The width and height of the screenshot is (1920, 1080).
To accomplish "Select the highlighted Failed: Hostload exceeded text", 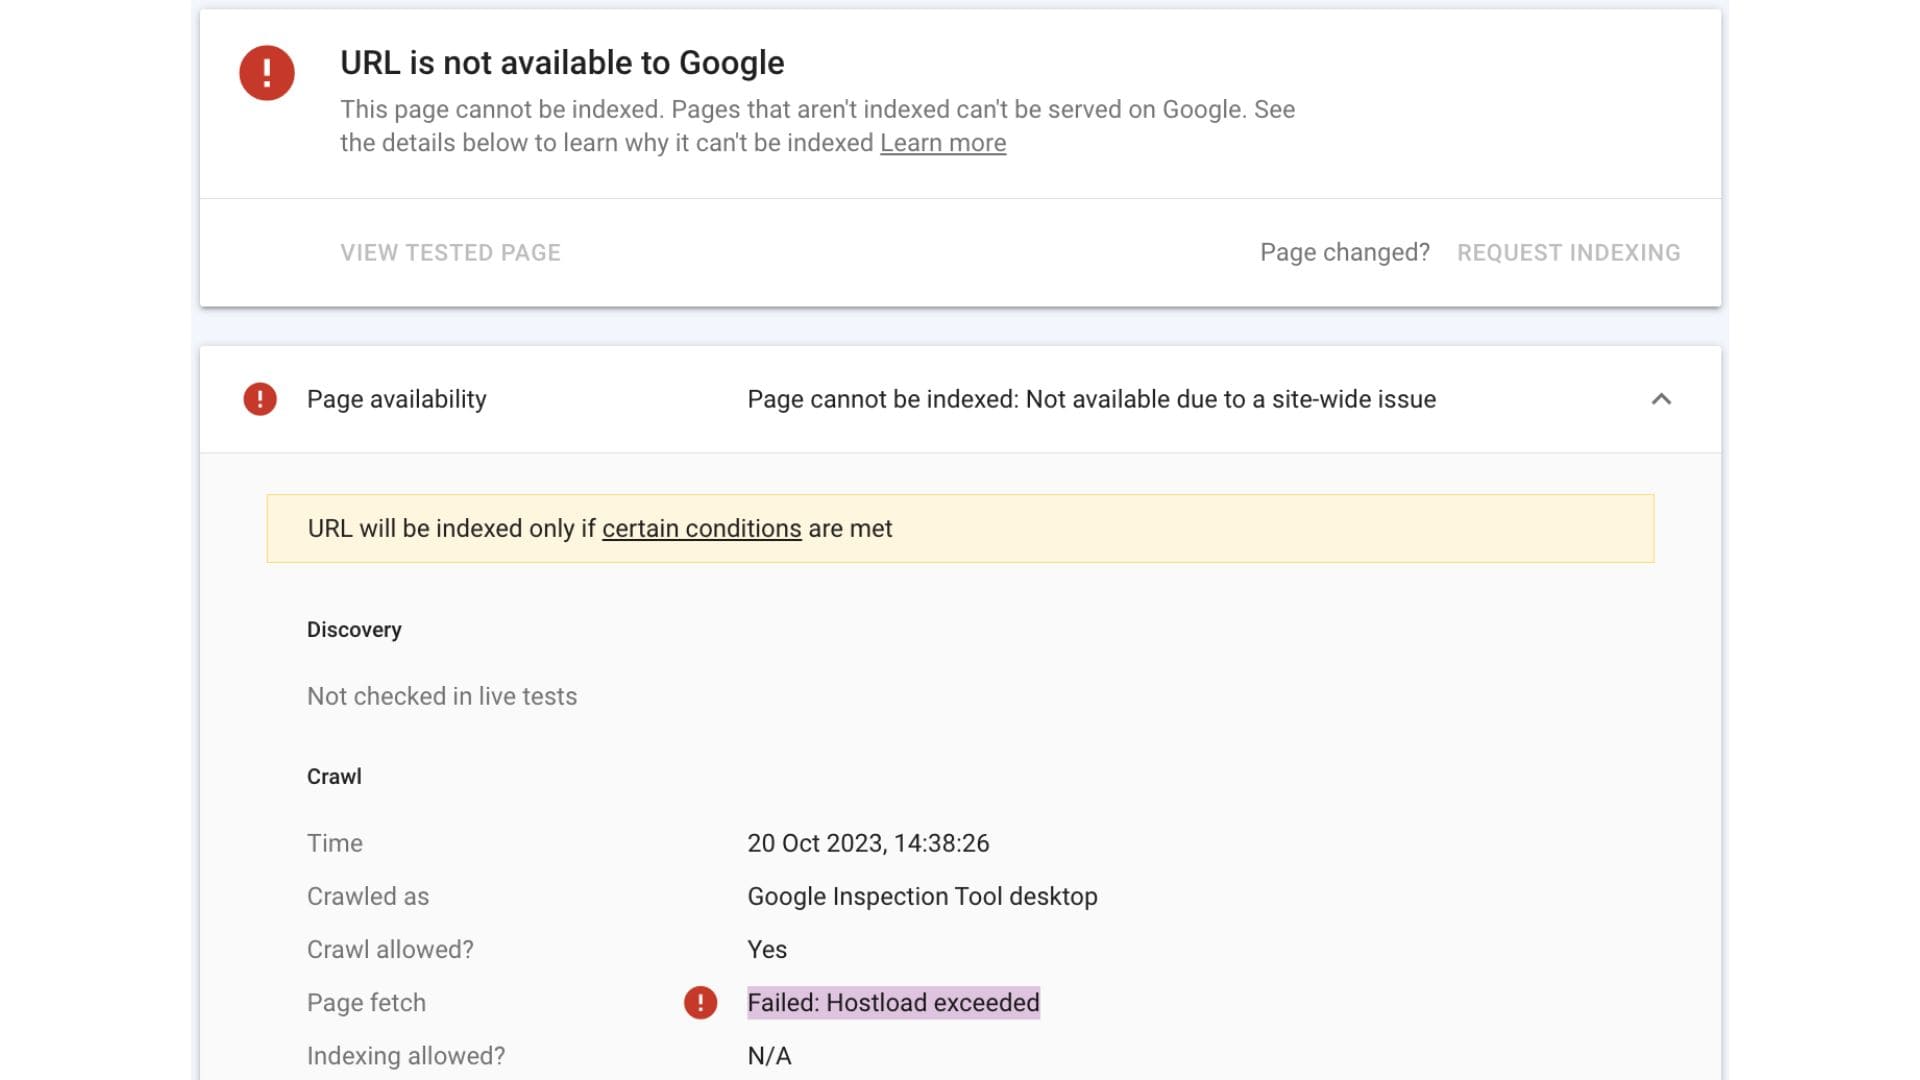I will tap(893, 1002).
